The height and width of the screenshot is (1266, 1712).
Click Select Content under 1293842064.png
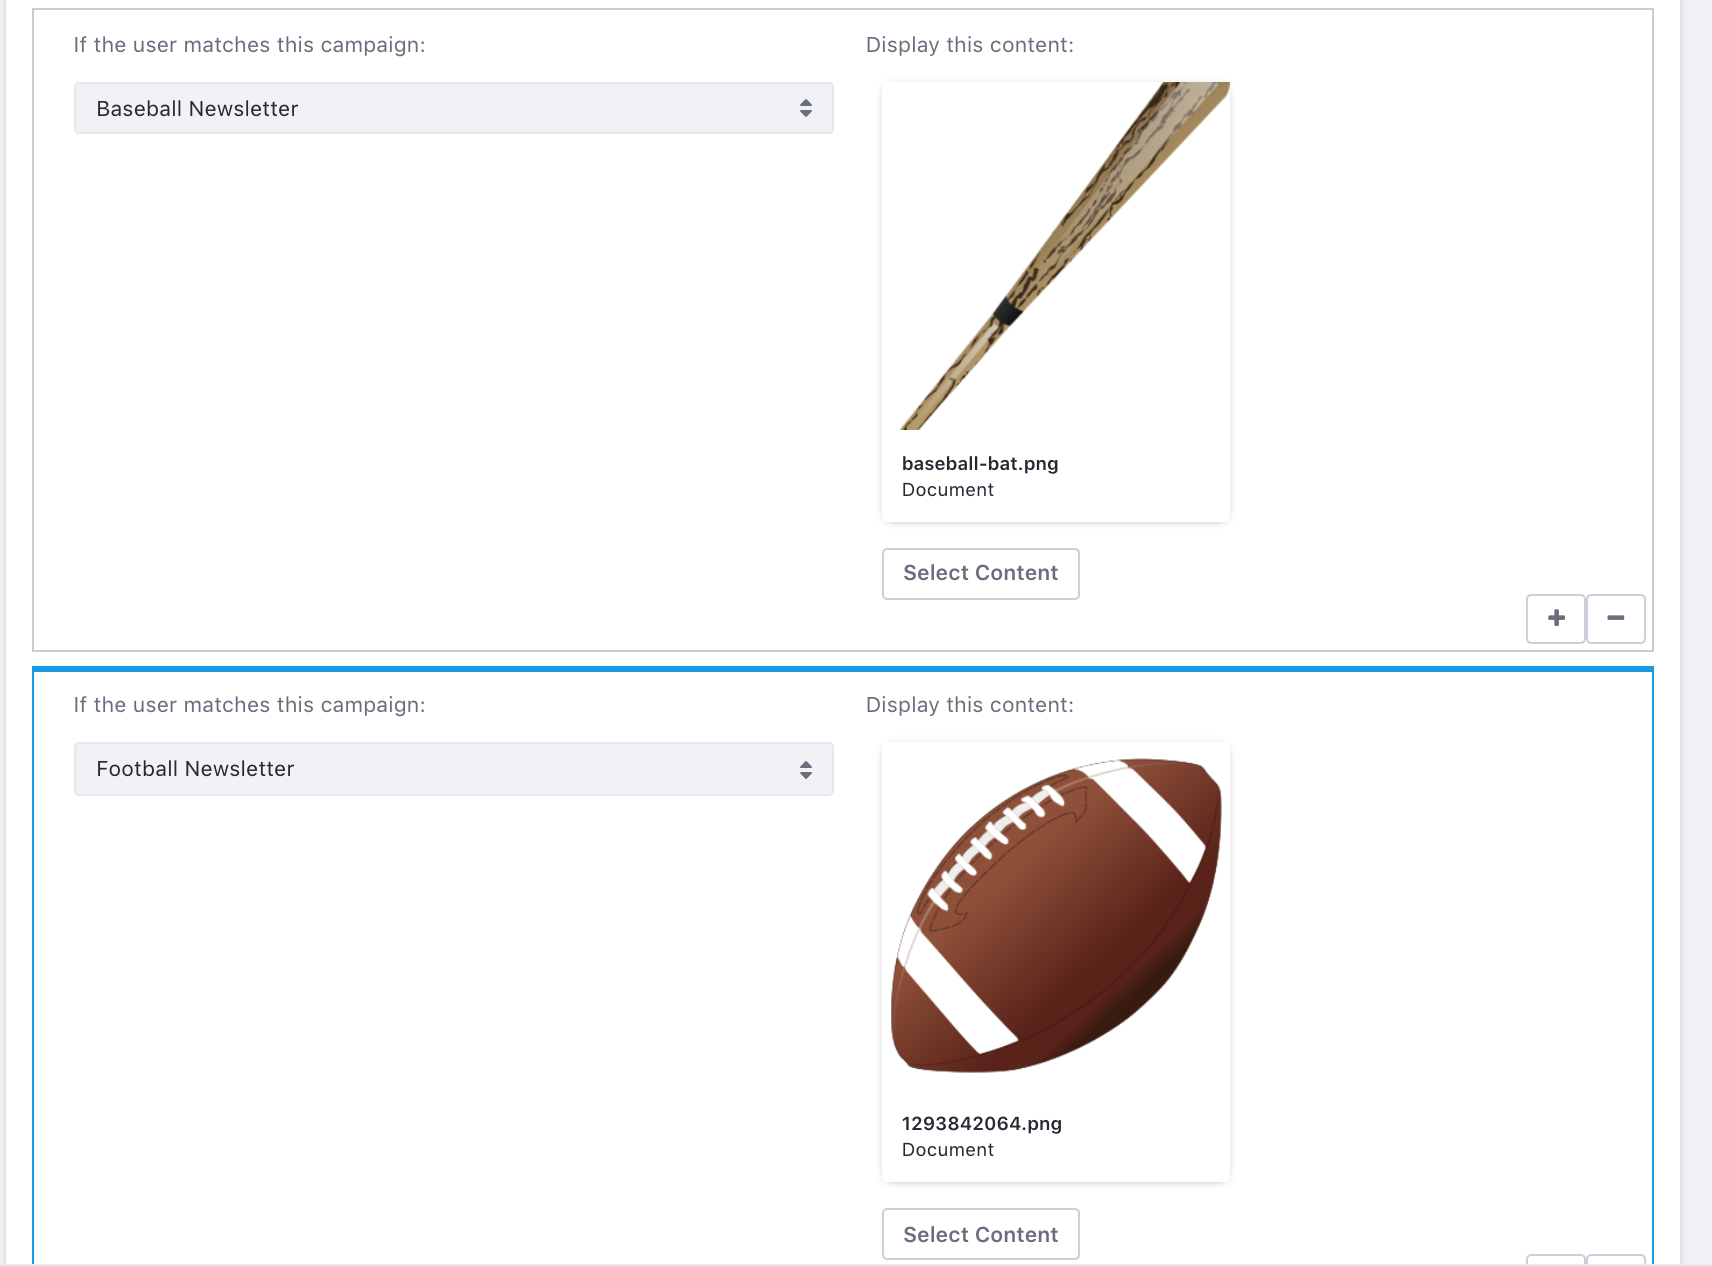point(980,1234)
